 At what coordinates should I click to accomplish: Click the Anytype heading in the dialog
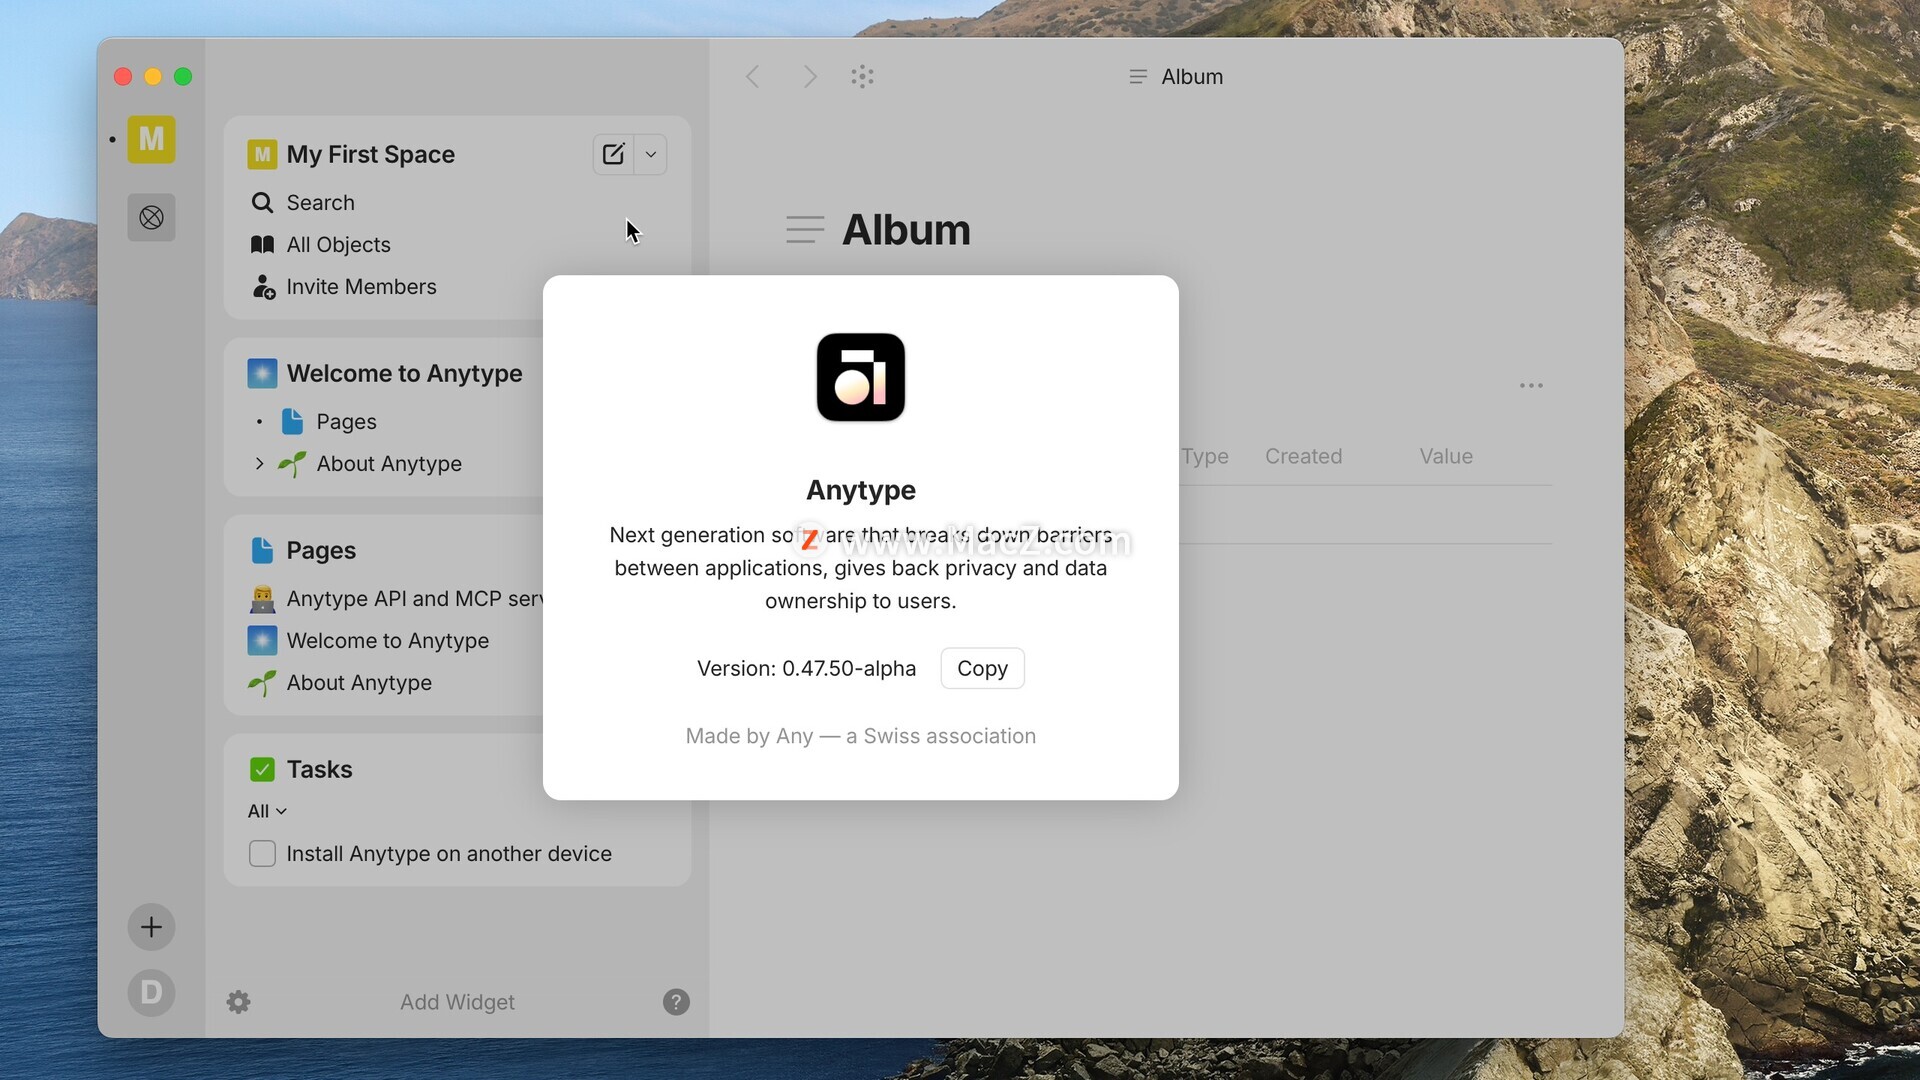(861, 490)
